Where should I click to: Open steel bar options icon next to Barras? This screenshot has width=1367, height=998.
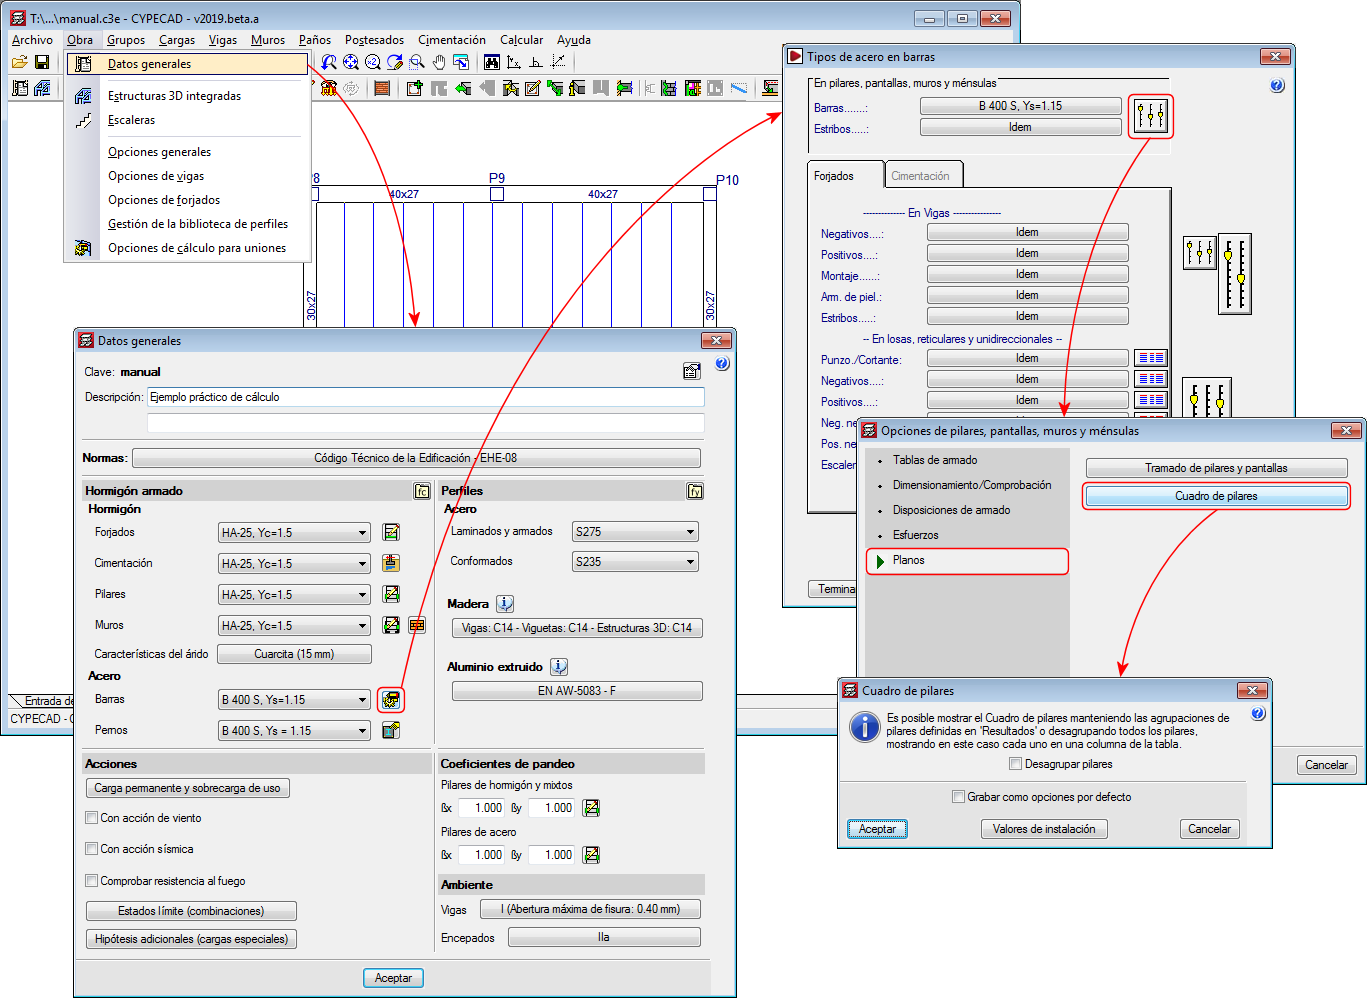[x=391, y=700]
